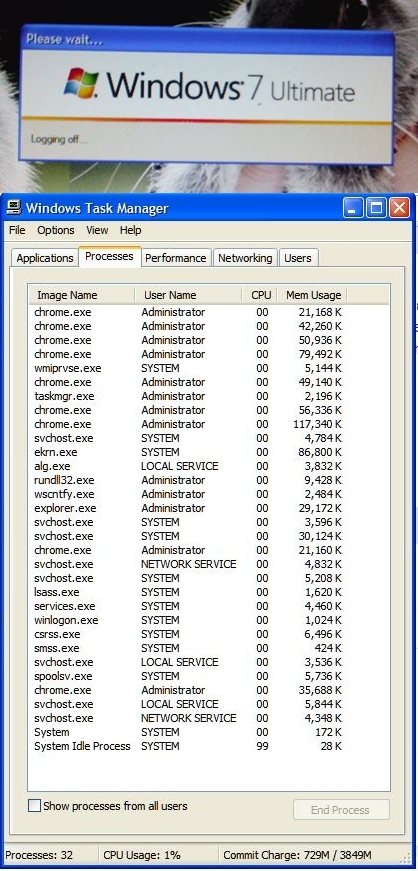Close the Windows Task Manager window
Screen dimensions: 418x871
[399, 208]
